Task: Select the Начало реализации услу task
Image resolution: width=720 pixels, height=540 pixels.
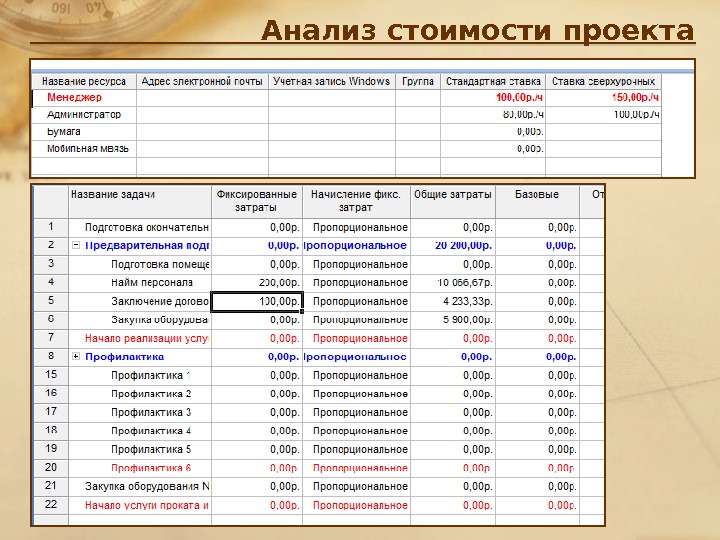Action: tap(147, 338)
